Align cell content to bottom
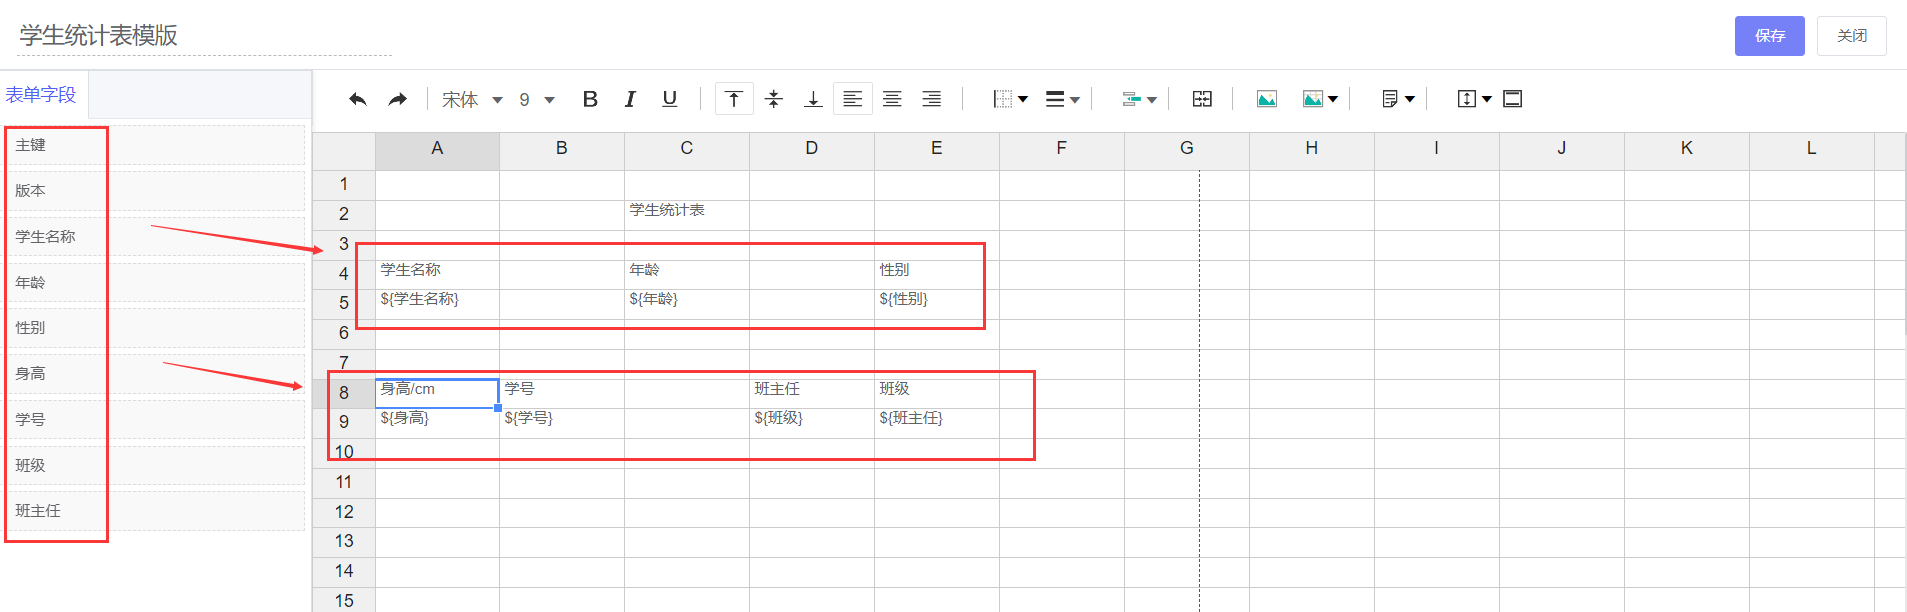1907x612 pixels. point(813,99)
